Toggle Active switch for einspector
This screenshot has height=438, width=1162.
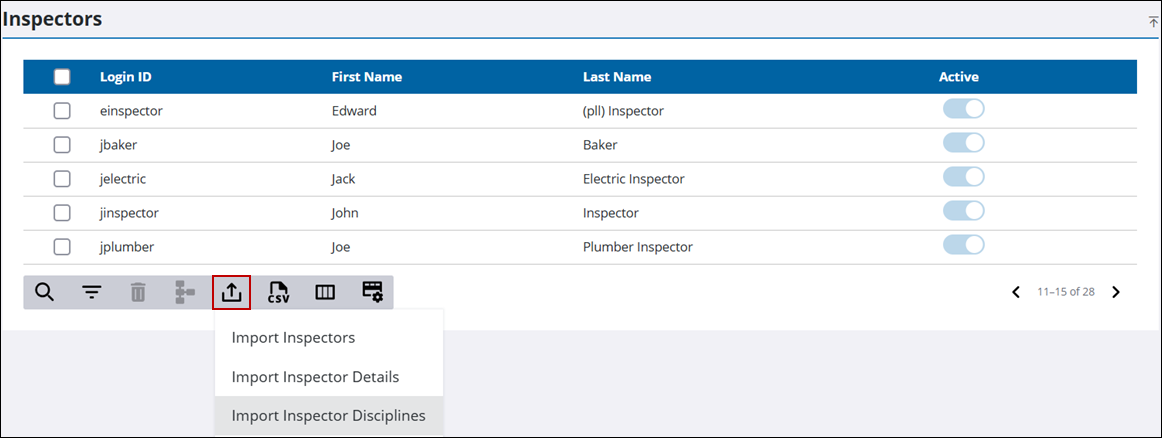click(x=963, y=109)
